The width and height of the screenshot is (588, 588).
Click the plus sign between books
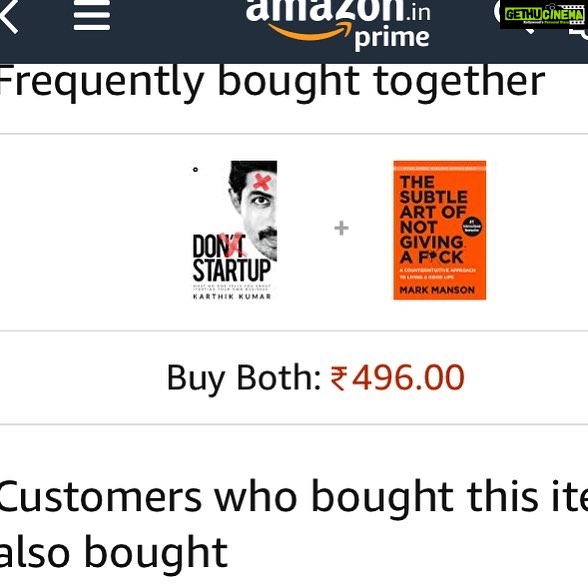pos(341,228)
